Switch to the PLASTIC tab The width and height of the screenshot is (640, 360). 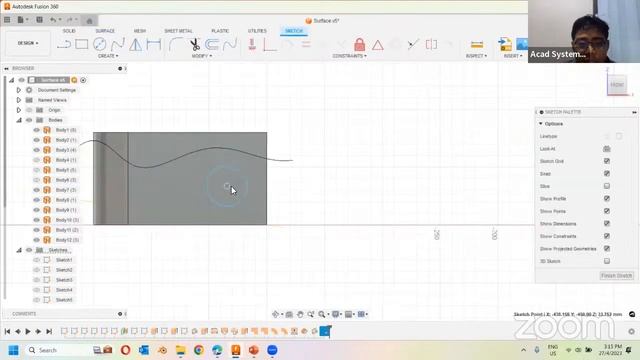[220, 31]
